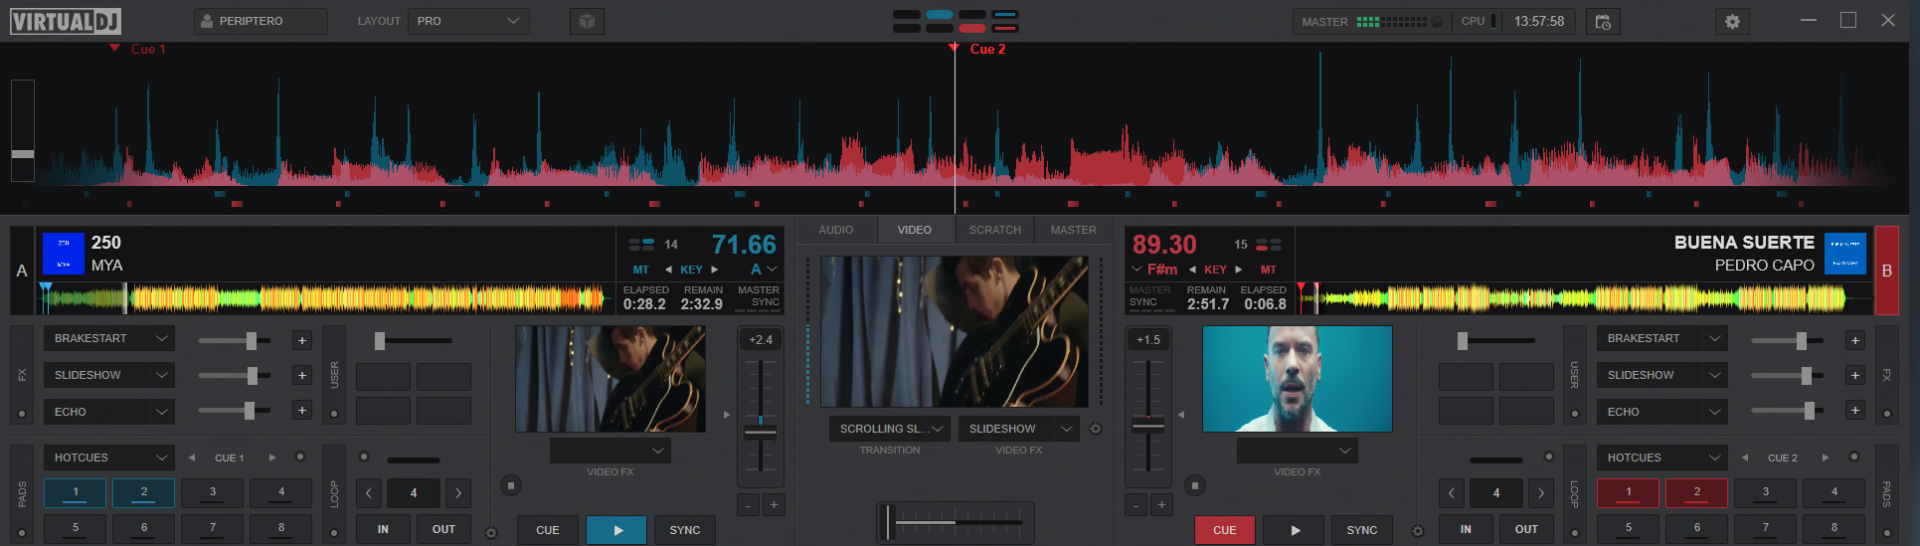Screen dimensions: 1920x546
Task: Switch to the SCRATCH mixer tab
Action: pos(995,230)
